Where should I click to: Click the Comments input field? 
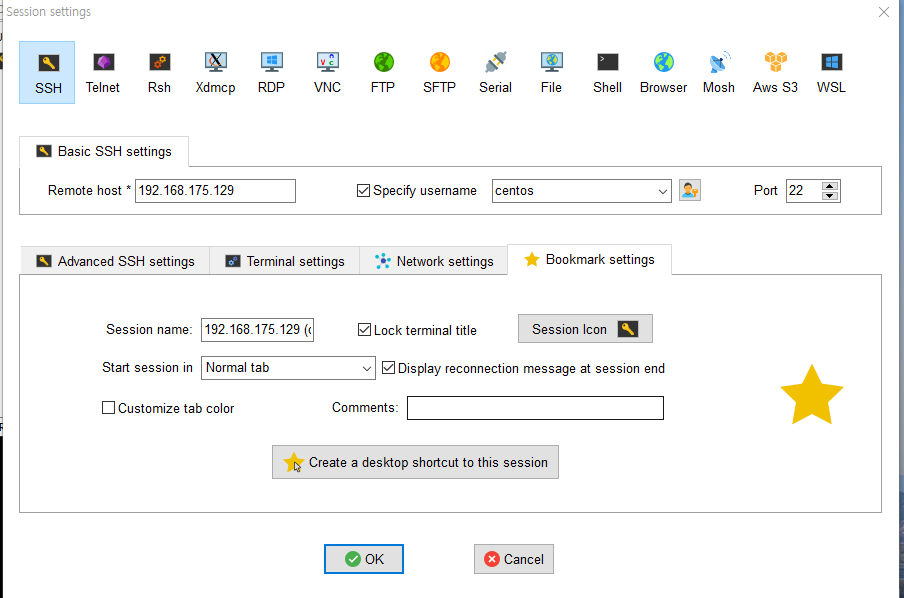tap(535, 408)
